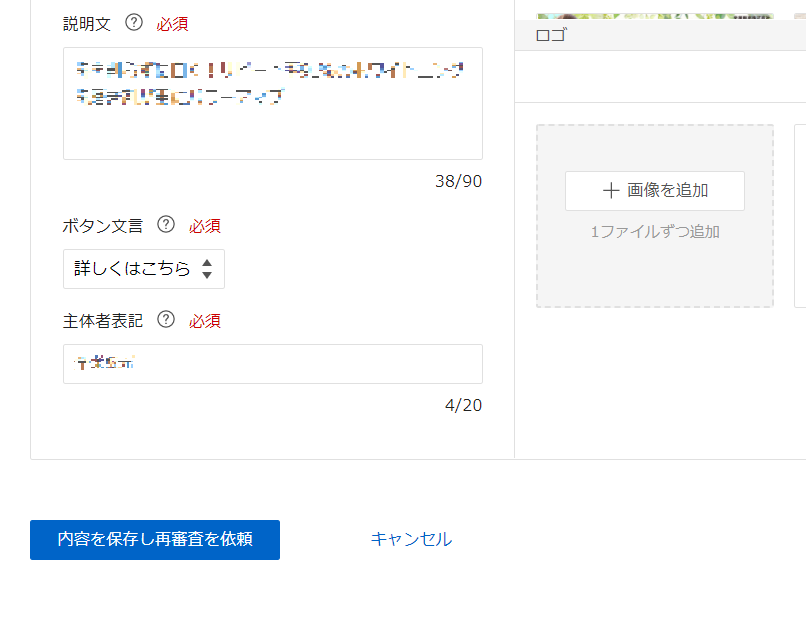Open the ボタン文言 dropdown 詳しくはこちら
The image size is (806, 643).
click(x=144, y=269)
